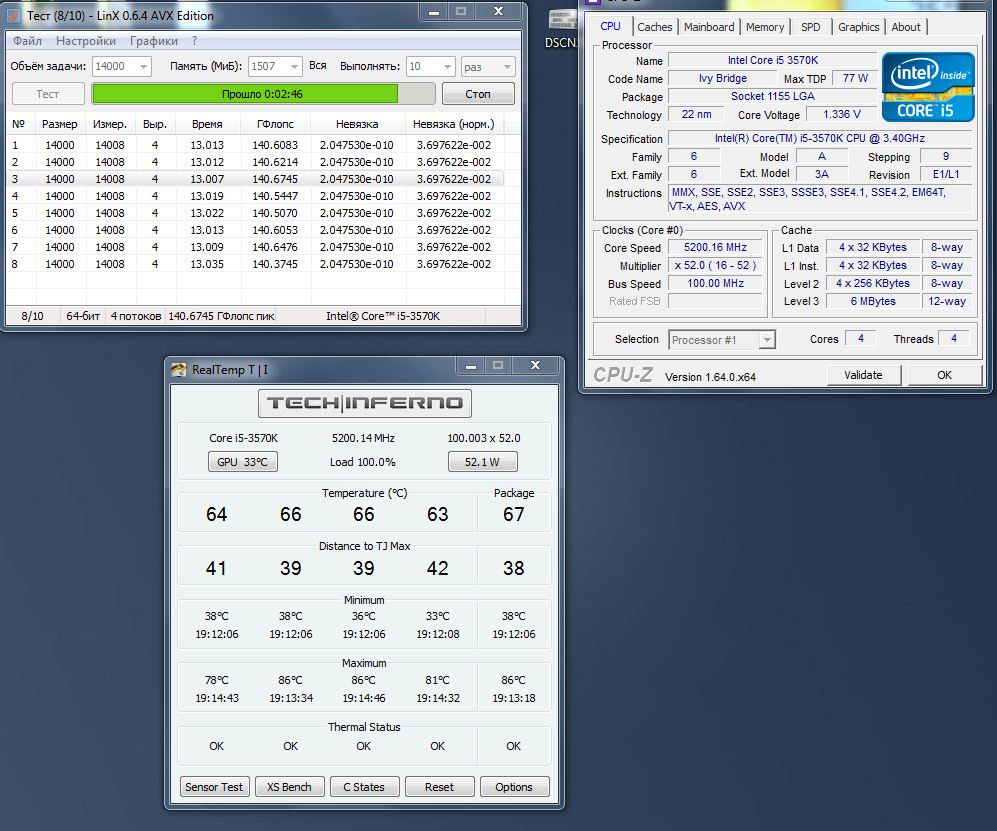
Task: Select result row 3 with 140.6745 GFlops
Action: (254, 179)
